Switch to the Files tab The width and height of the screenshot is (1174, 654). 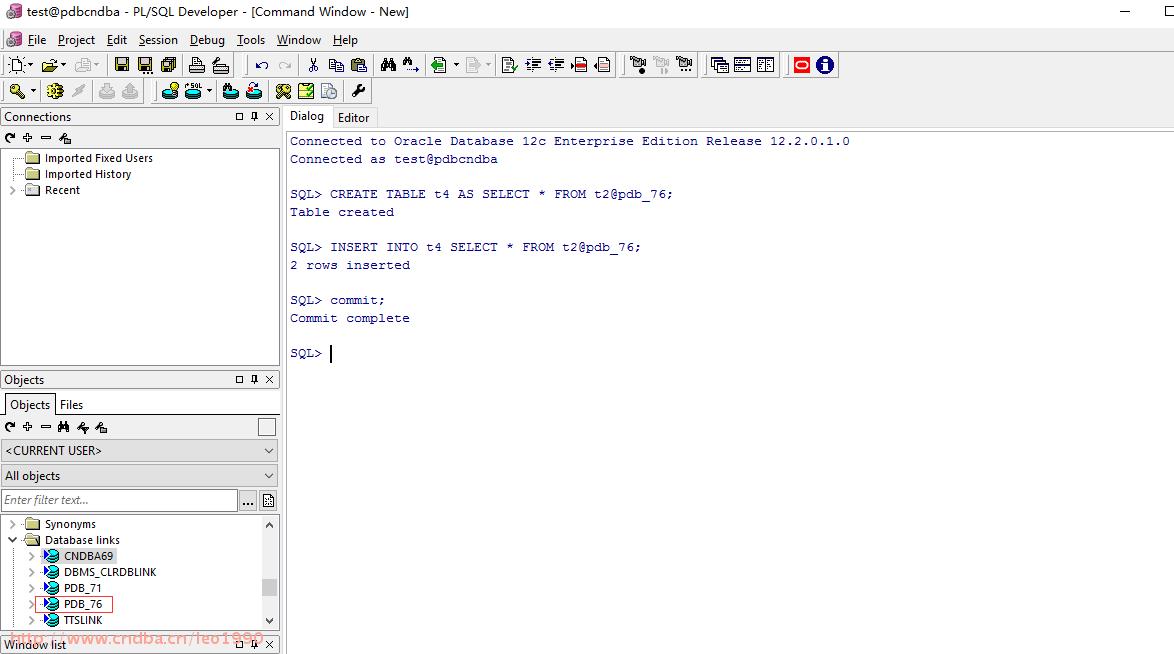tap(71, 405)
